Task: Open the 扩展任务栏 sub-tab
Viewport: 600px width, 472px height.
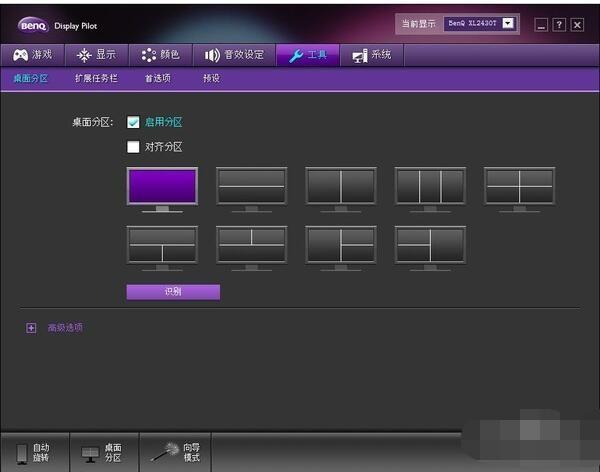Action: tap(96, 78)
